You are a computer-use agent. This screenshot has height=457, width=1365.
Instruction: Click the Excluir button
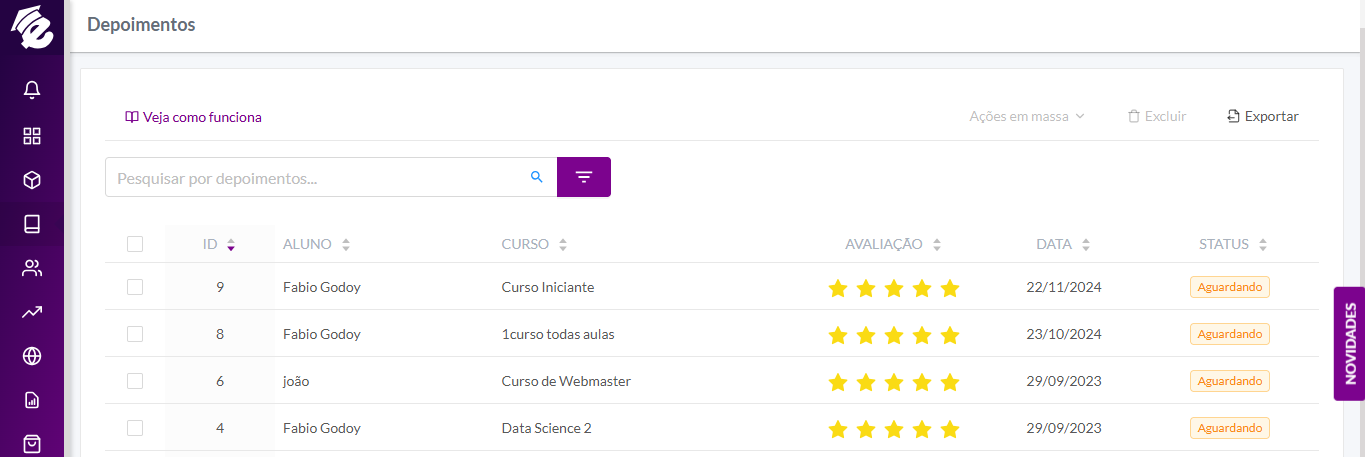click(x=1157, y=116)
